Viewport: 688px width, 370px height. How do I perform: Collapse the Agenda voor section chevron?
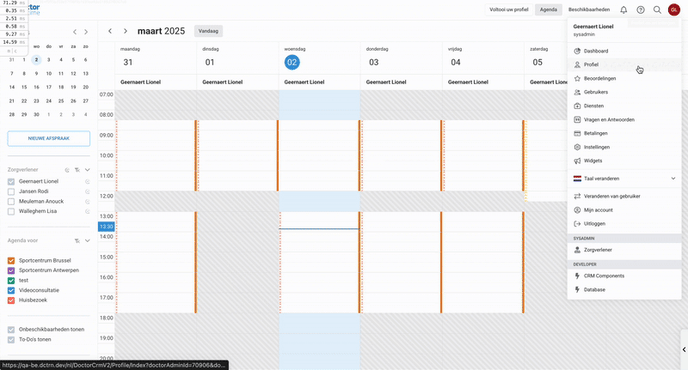87,241
